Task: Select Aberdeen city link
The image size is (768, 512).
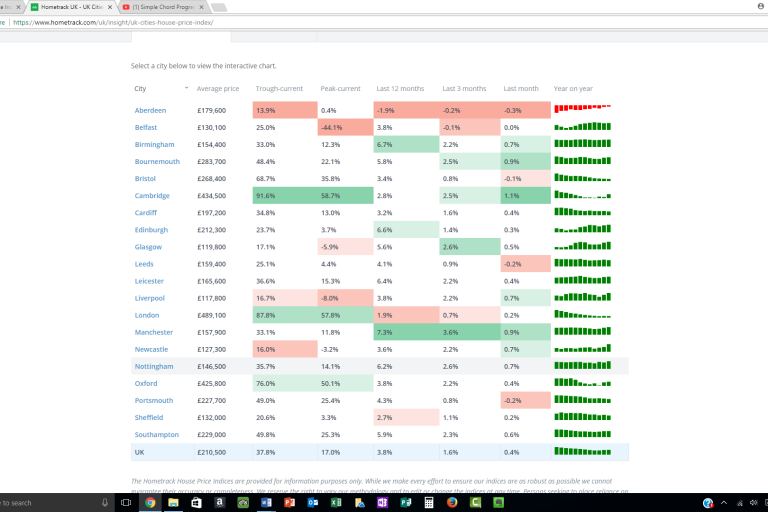Action: (150, 110)
